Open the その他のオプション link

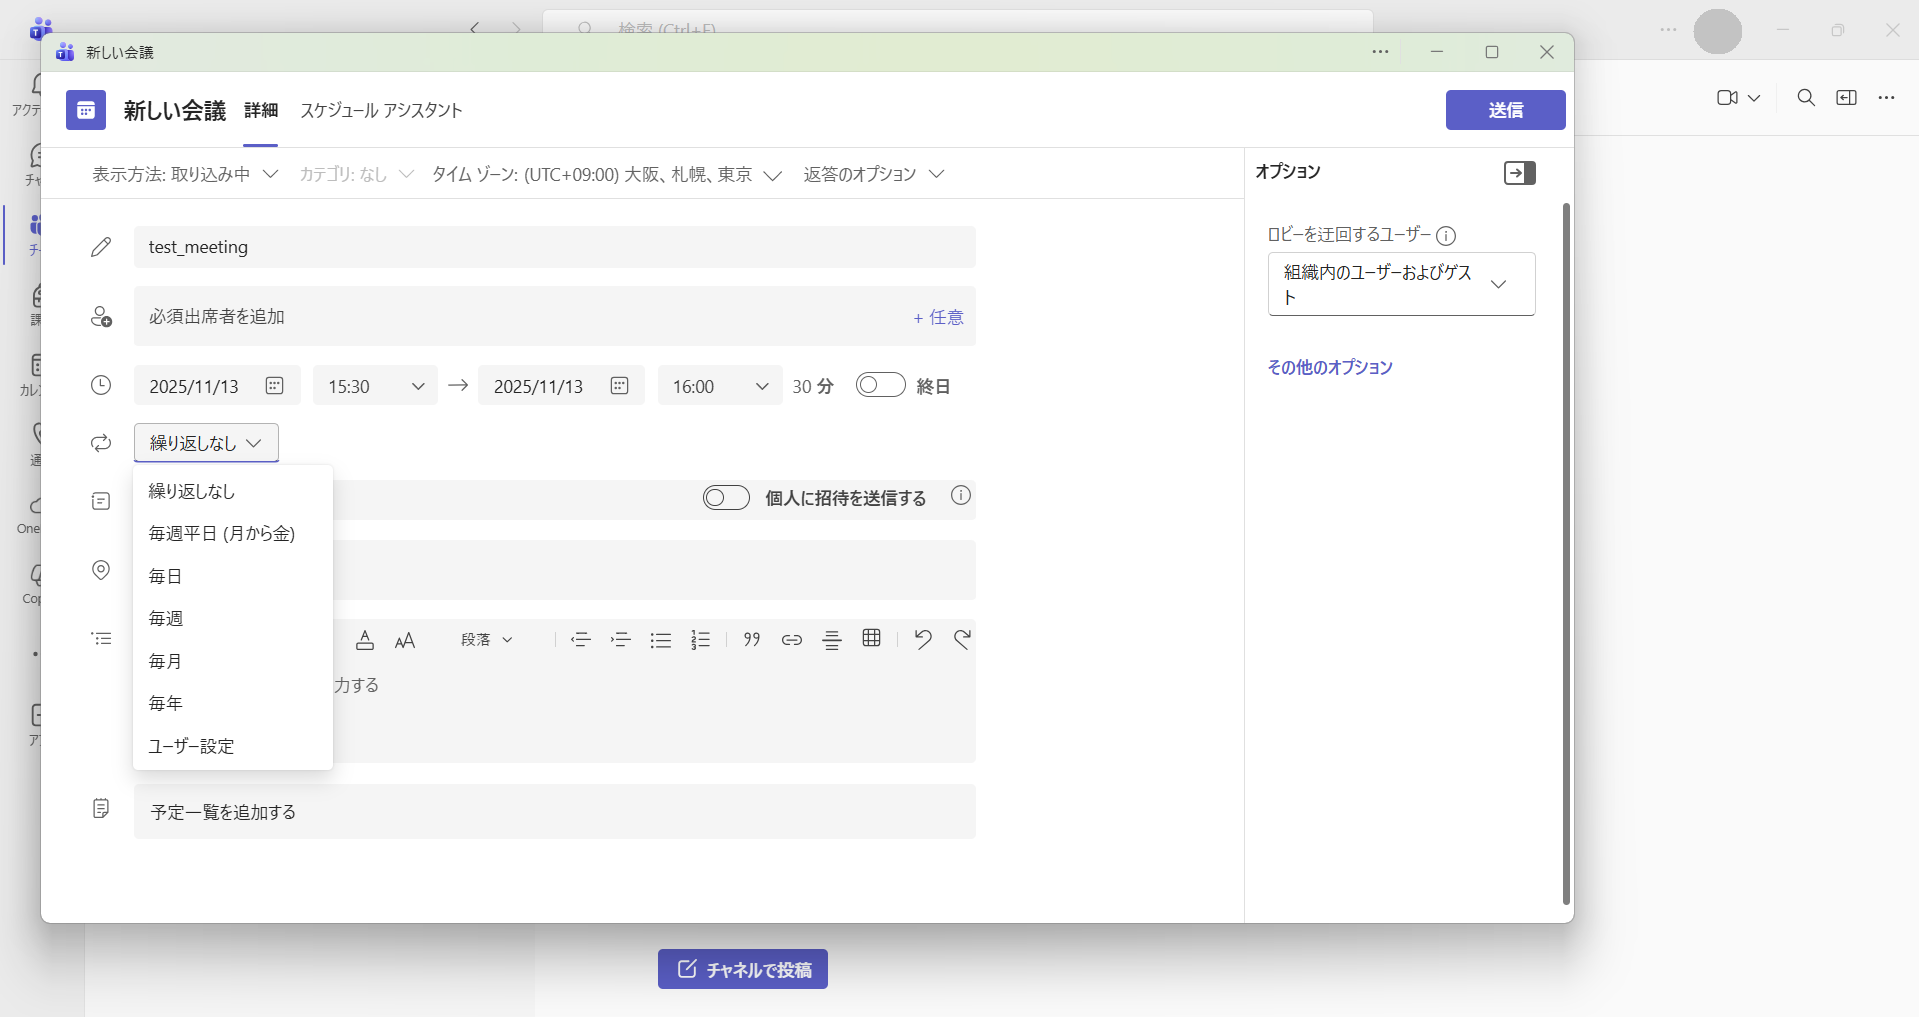(x=1329, y=367)
